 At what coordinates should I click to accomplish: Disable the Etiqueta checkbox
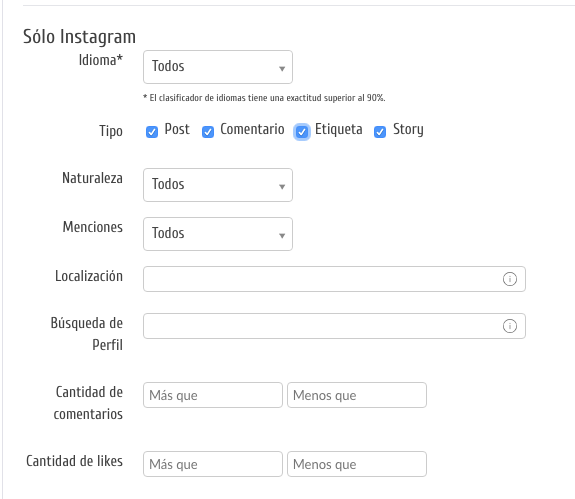point(302,132)
